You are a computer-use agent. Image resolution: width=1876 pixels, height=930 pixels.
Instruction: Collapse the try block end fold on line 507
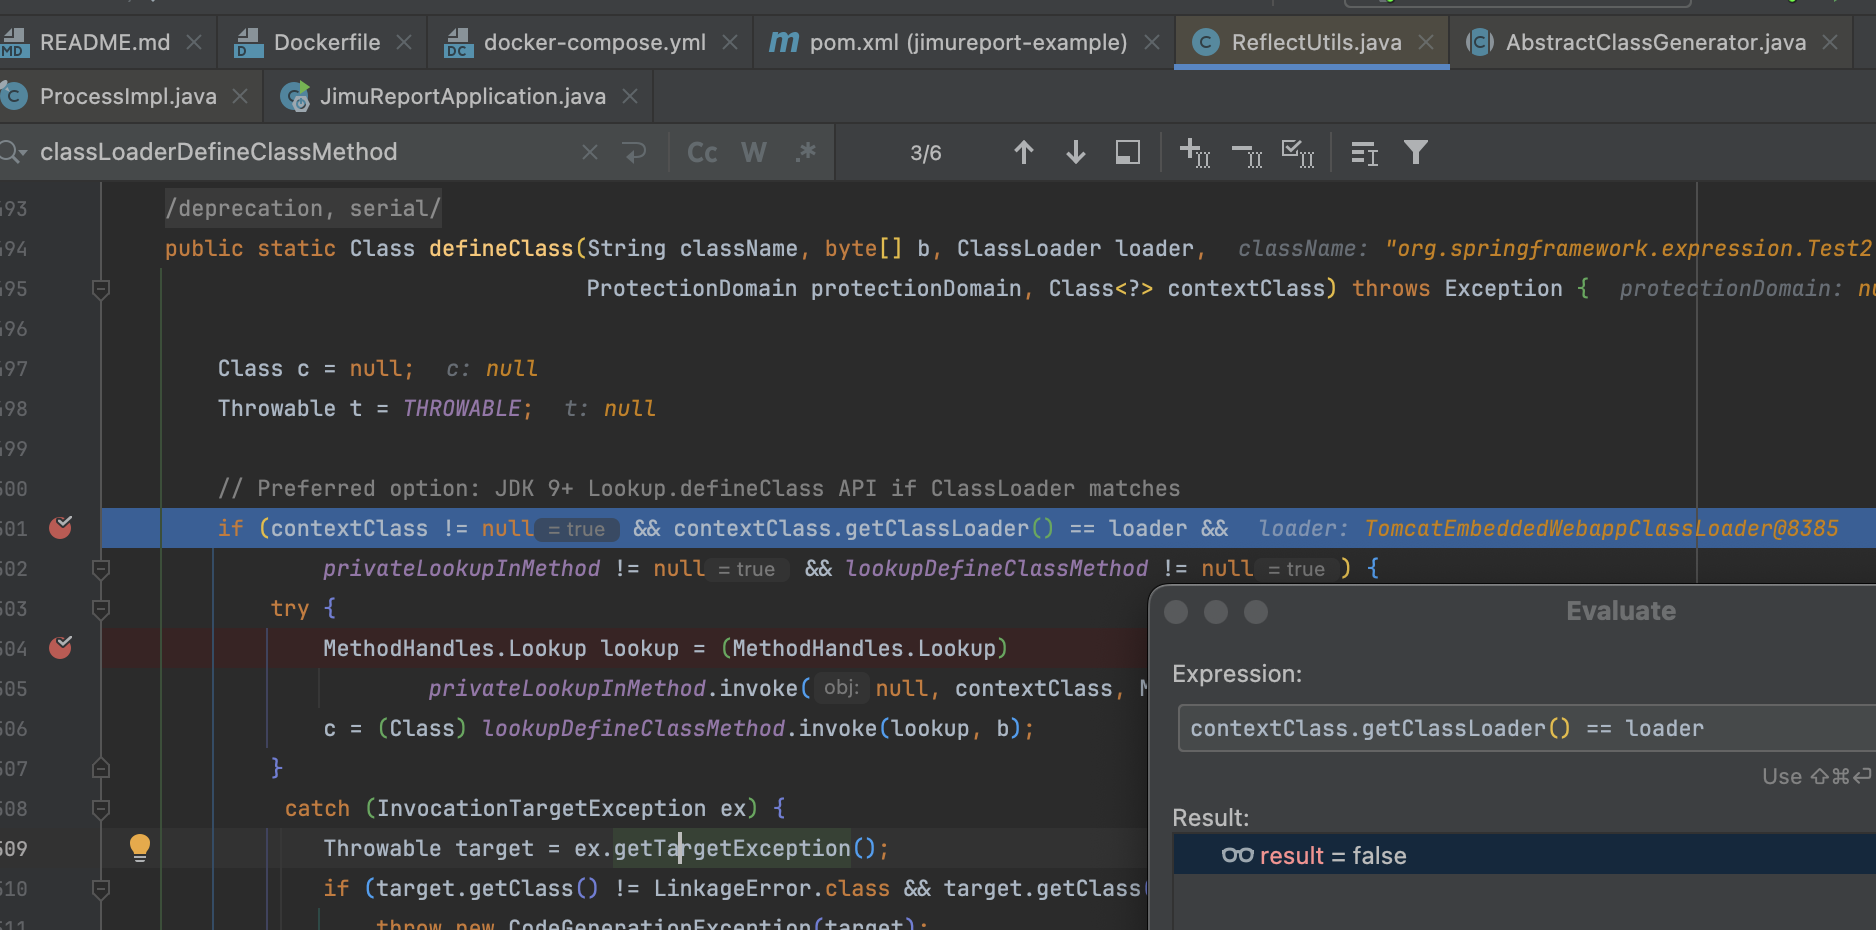[x=101, y=768]
